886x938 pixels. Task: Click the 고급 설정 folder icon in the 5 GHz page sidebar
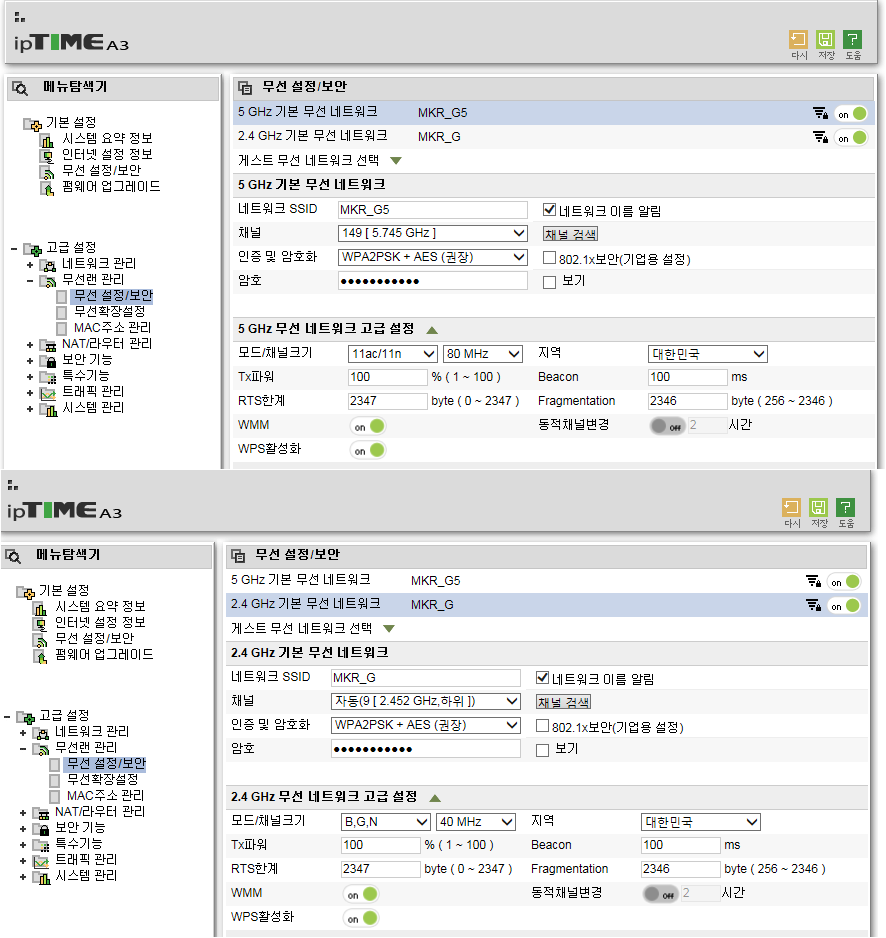point(32,249)
